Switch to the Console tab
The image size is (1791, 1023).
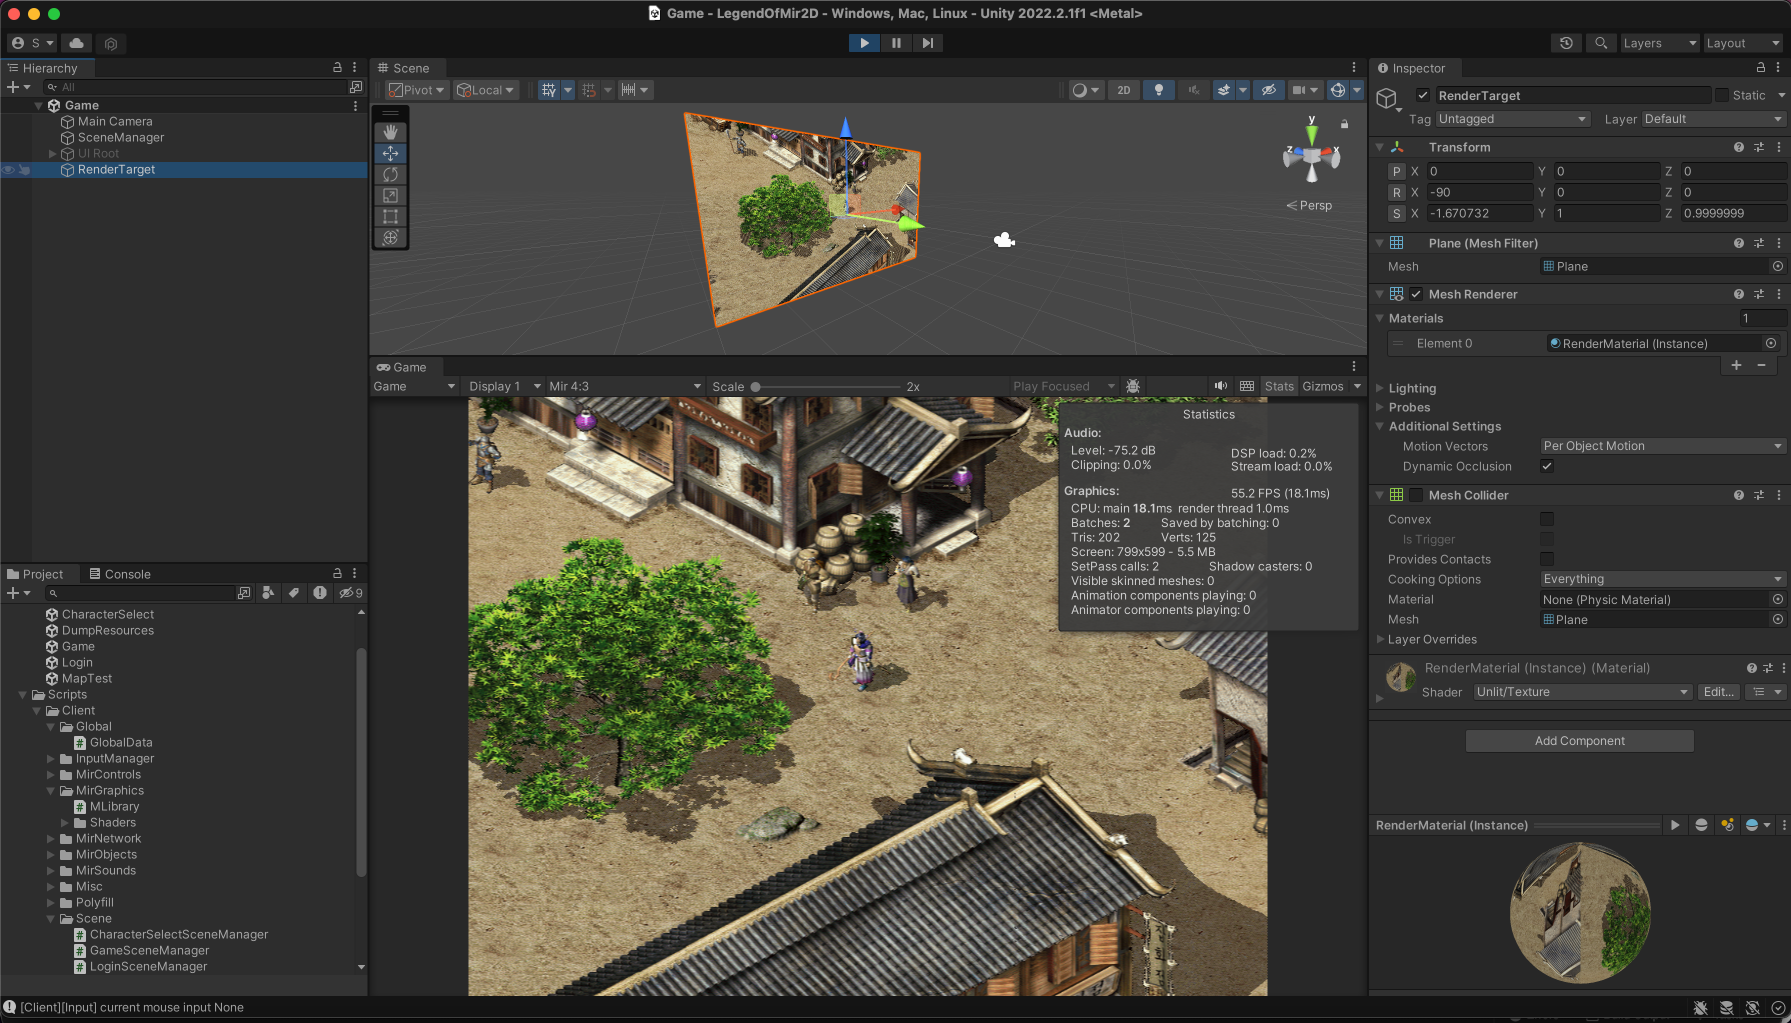127,573
